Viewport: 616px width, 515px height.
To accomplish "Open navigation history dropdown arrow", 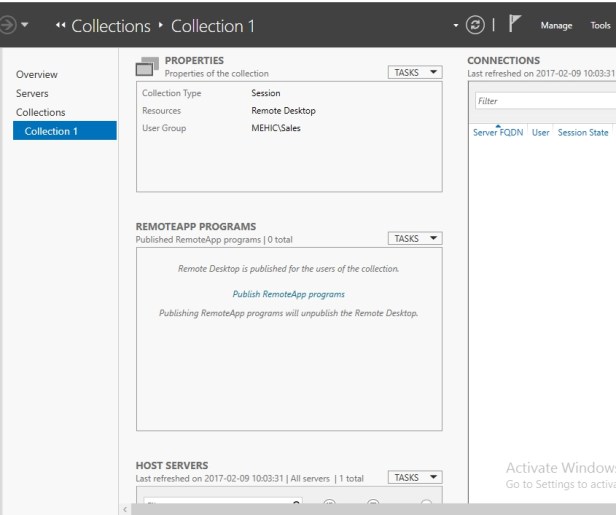I will coord(25,25).
